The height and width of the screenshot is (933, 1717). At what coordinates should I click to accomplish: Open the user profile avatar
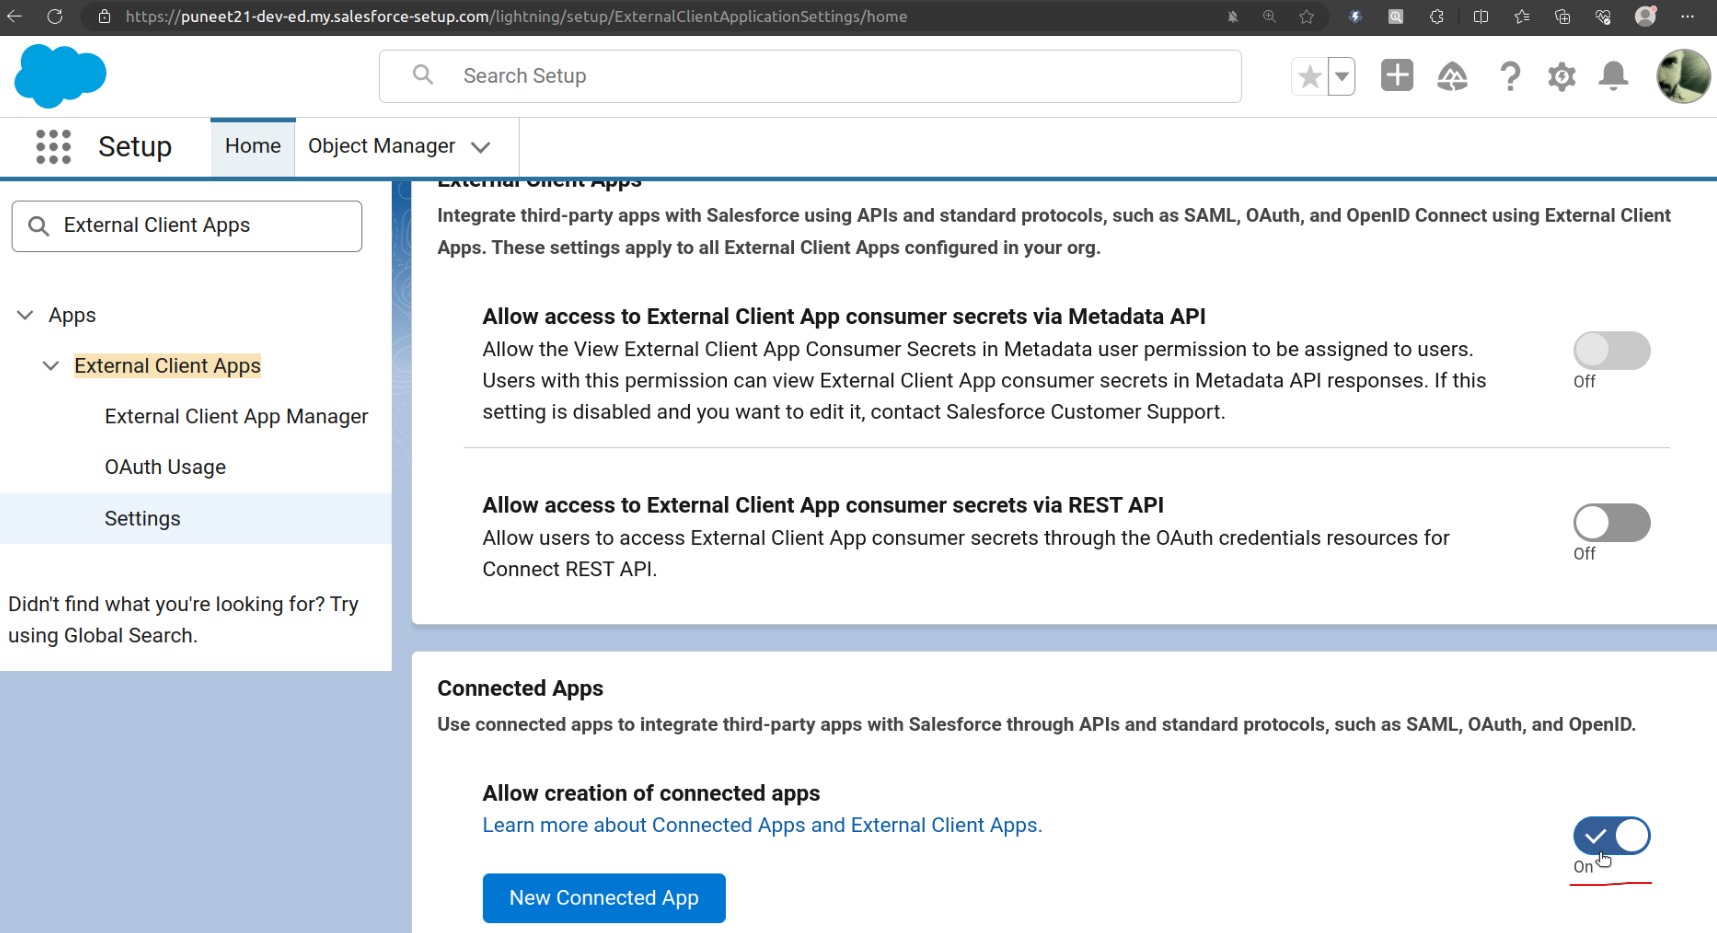(x=1682, y=76)
